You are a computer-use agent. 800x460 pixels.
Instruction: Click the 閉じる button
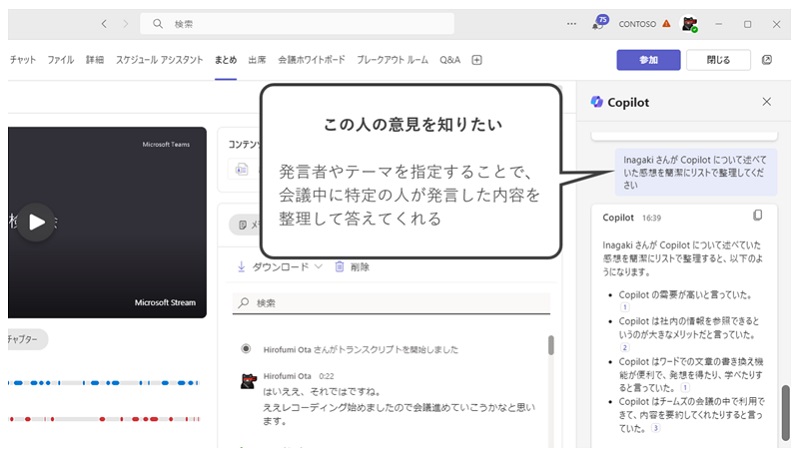[718, 60]
